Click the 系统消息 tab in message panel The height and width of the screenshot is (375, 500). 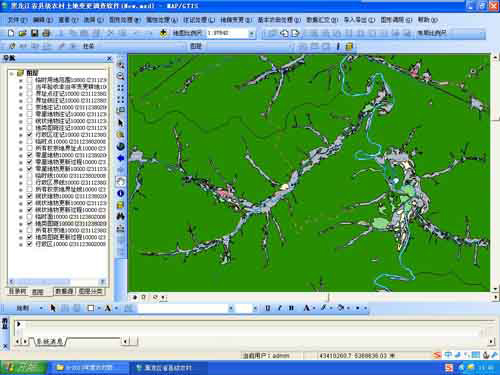click(x=49, y=341)
